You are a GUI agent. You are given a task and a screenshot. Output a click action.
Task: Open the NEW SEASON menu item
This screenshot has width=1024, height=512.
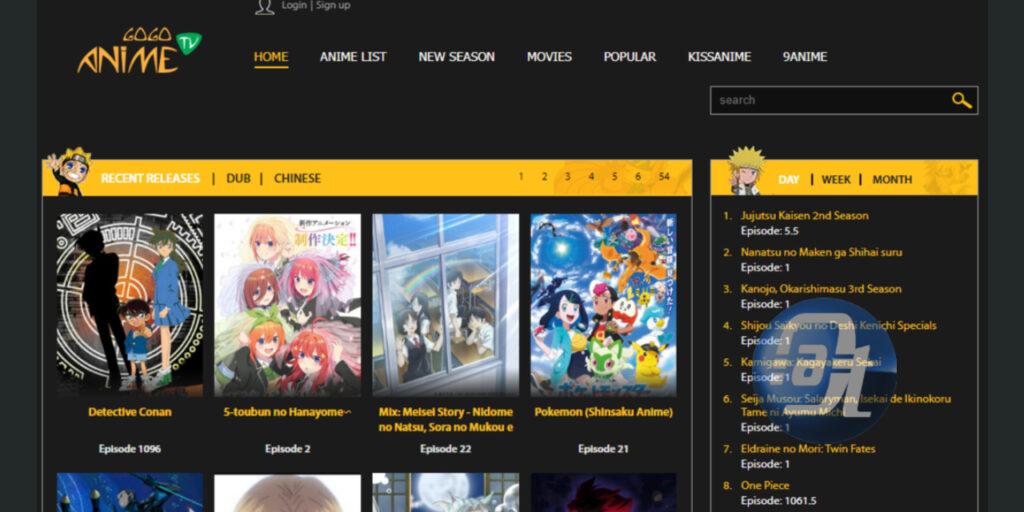[456, 57]
